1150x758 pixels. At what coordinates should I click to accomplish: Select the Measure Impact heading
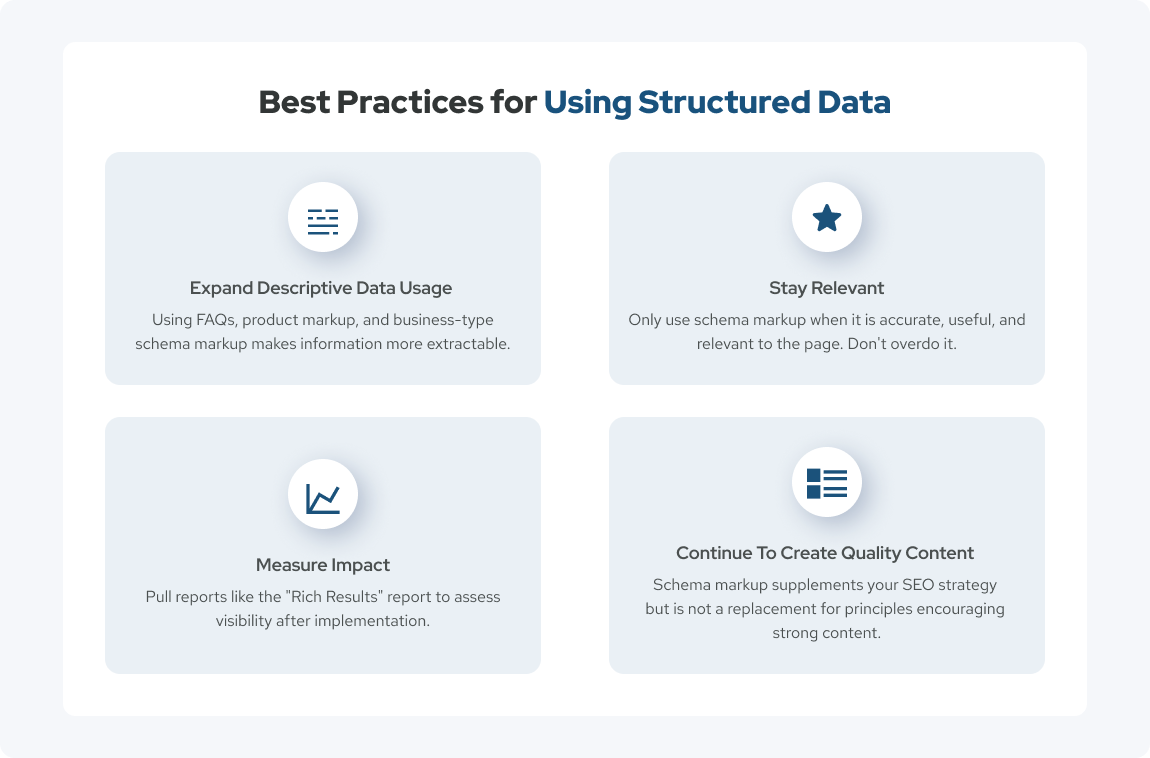323,565
